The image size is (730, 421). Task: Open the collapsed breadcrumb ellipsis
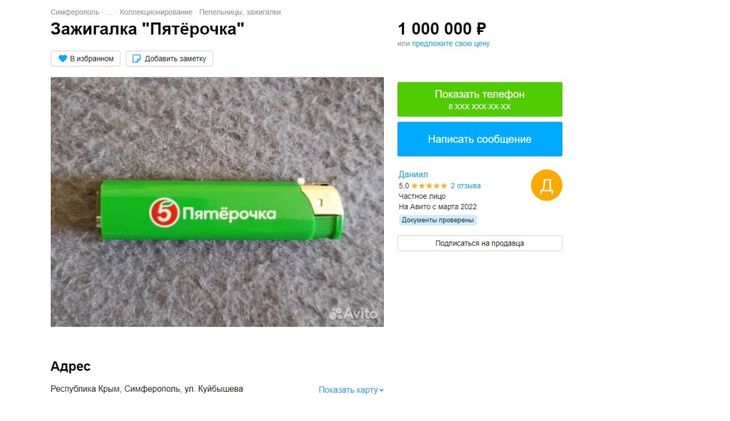tap(109, 13)
